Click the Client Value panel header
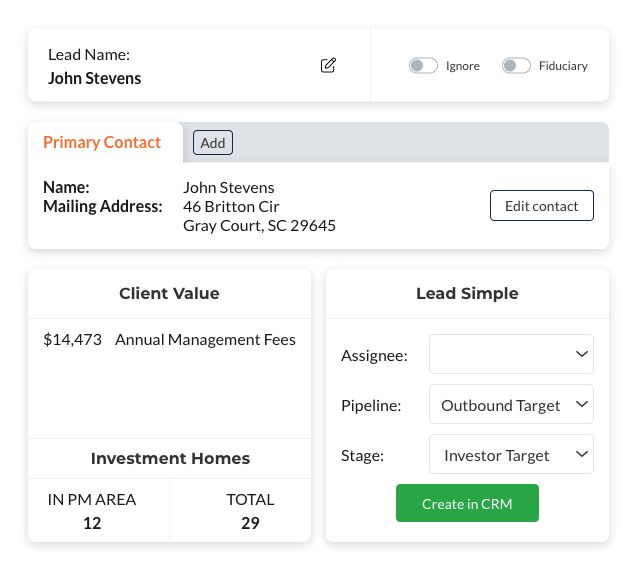Image resolution: width=637 pixels, height=570 pixels. point(169,293)
